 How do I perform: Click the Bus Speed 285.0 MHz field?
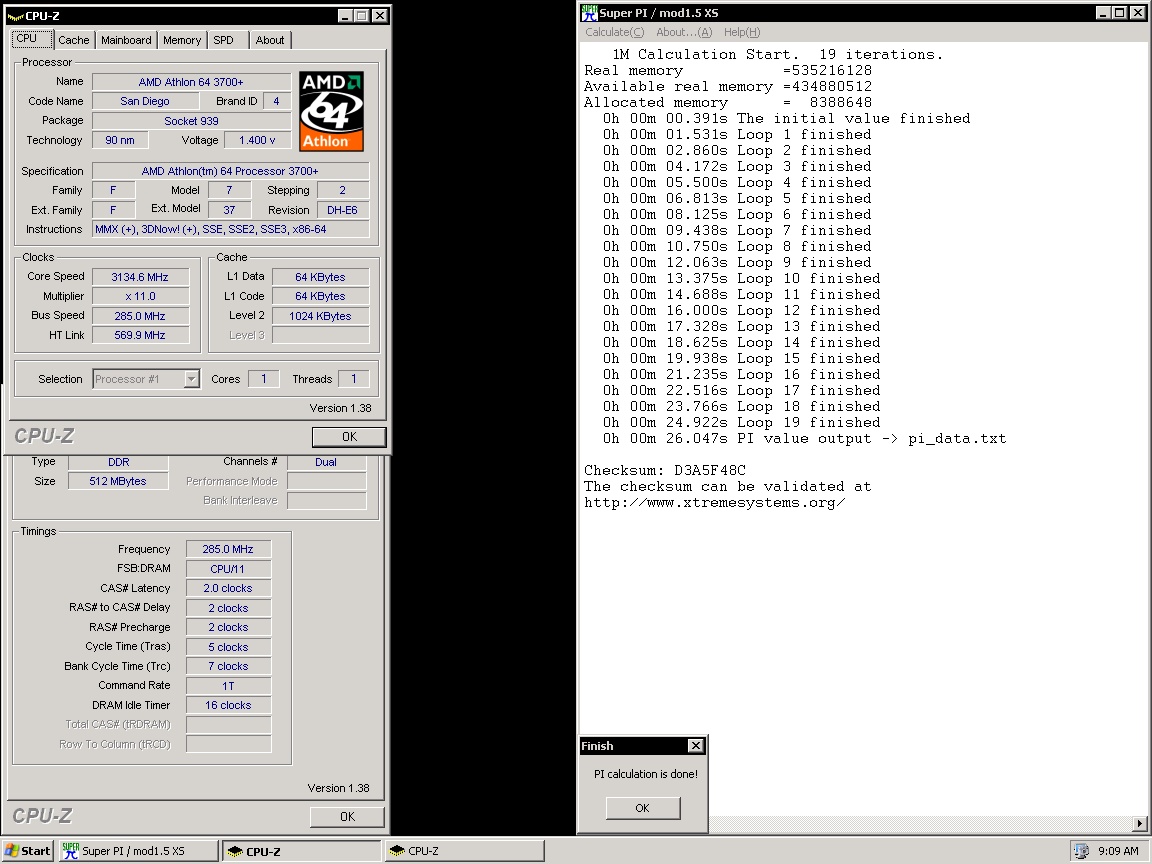pyautogui.click(x=140, y=316)
